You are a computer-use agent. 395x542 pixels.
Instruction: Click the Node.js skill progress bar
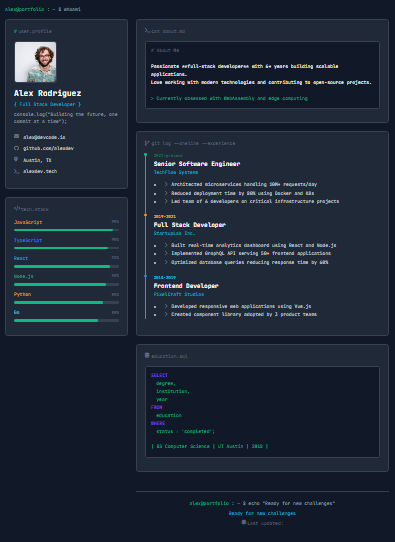coord(66,284)
